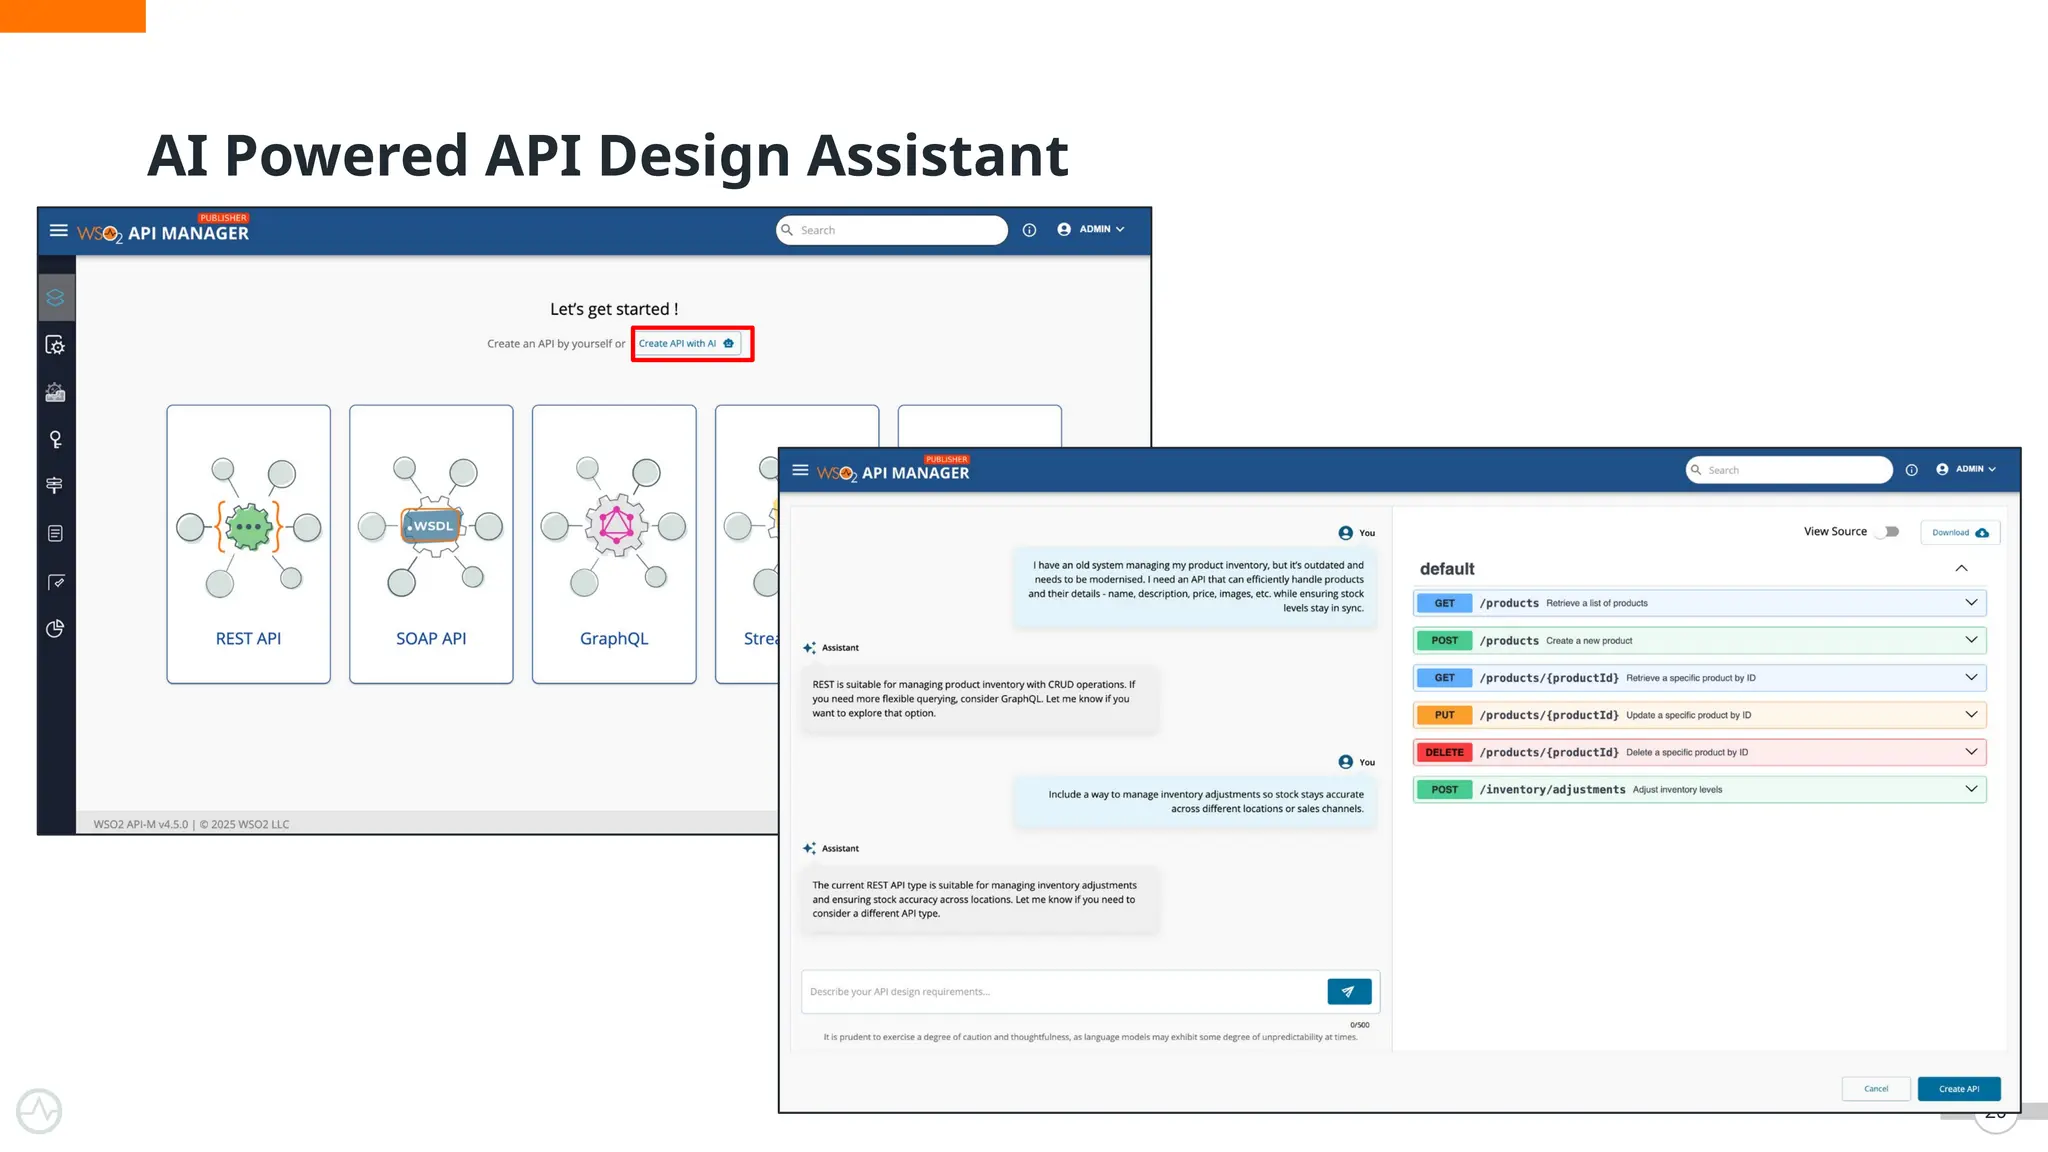Open services gear-document icon in sidebar

56,345
